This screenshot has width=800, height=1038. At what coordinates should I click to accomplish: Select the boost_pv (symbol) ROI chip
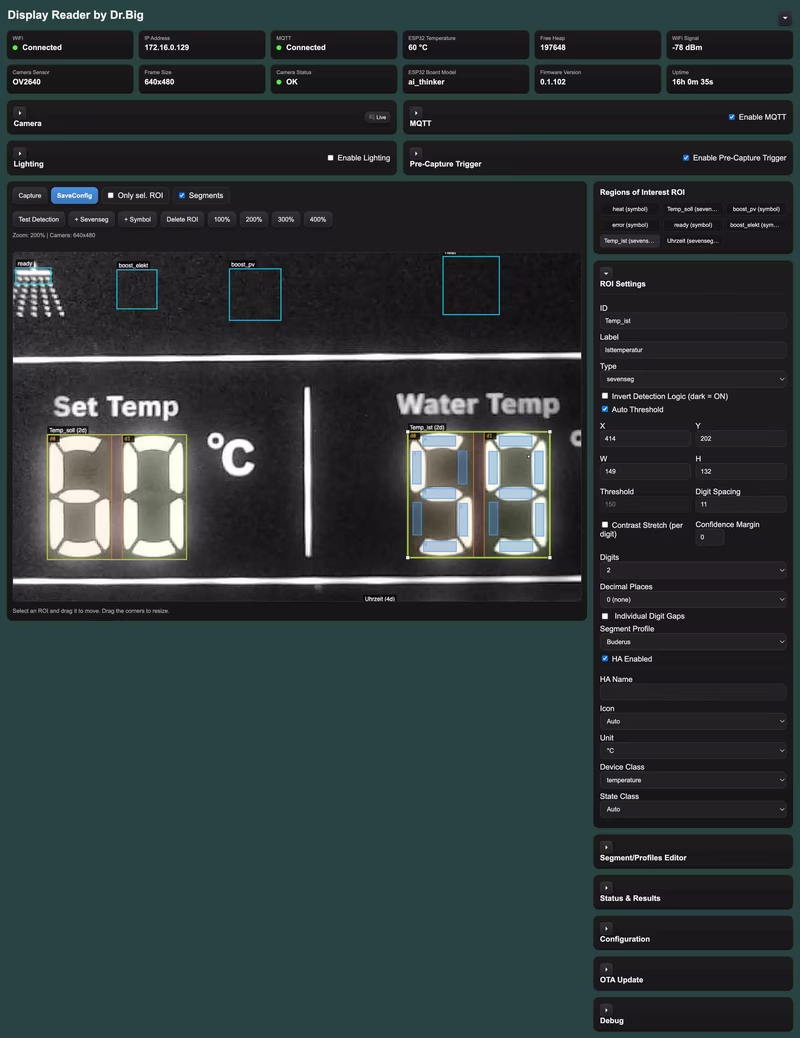pyautogui.click(x=756, y=209)
